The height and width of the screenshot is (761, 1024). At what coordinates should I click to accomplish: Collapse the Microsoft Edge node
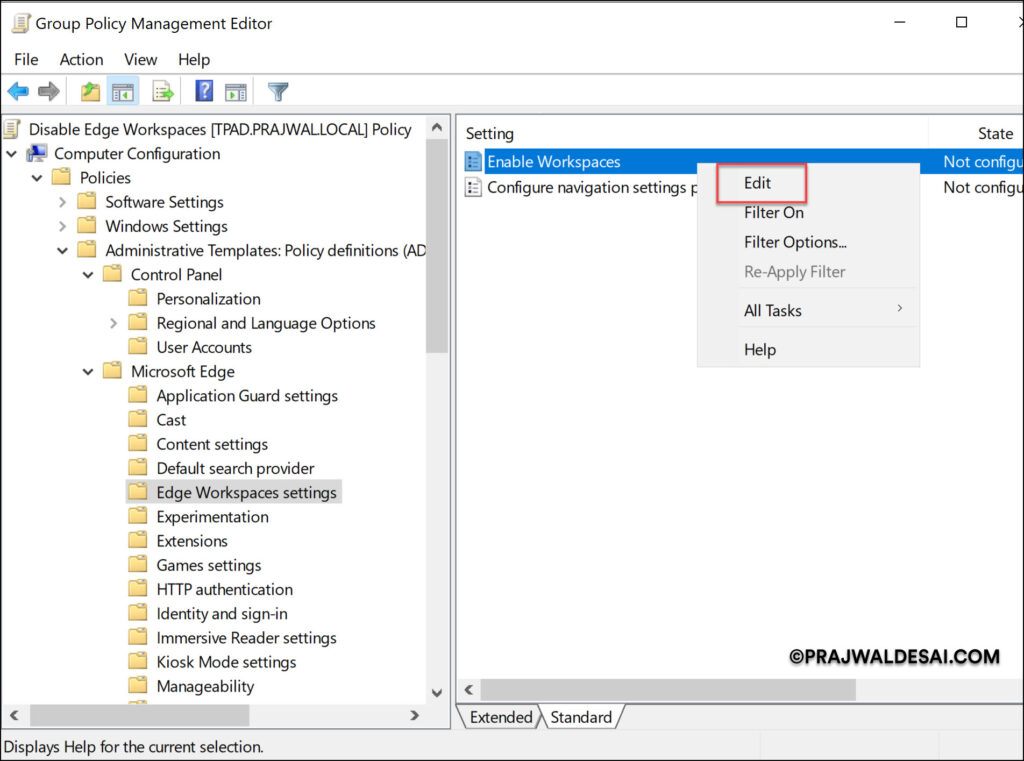coord(88,372)
